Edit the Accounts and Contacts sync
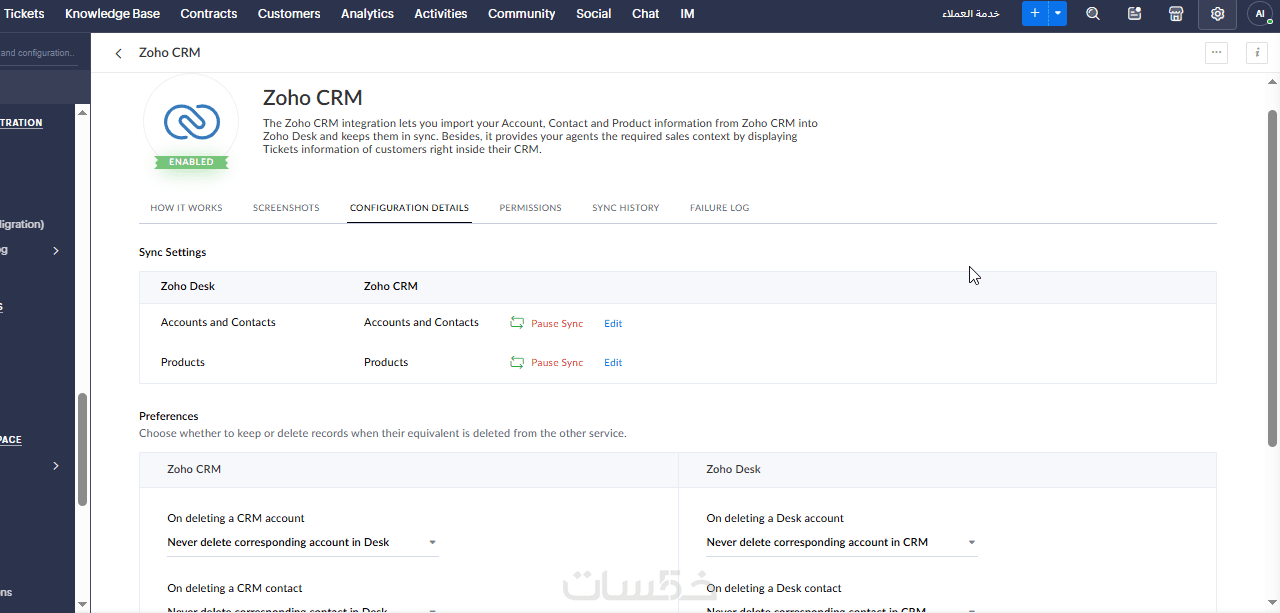The width and height of the screenshot is (1280, 613). 613,324
